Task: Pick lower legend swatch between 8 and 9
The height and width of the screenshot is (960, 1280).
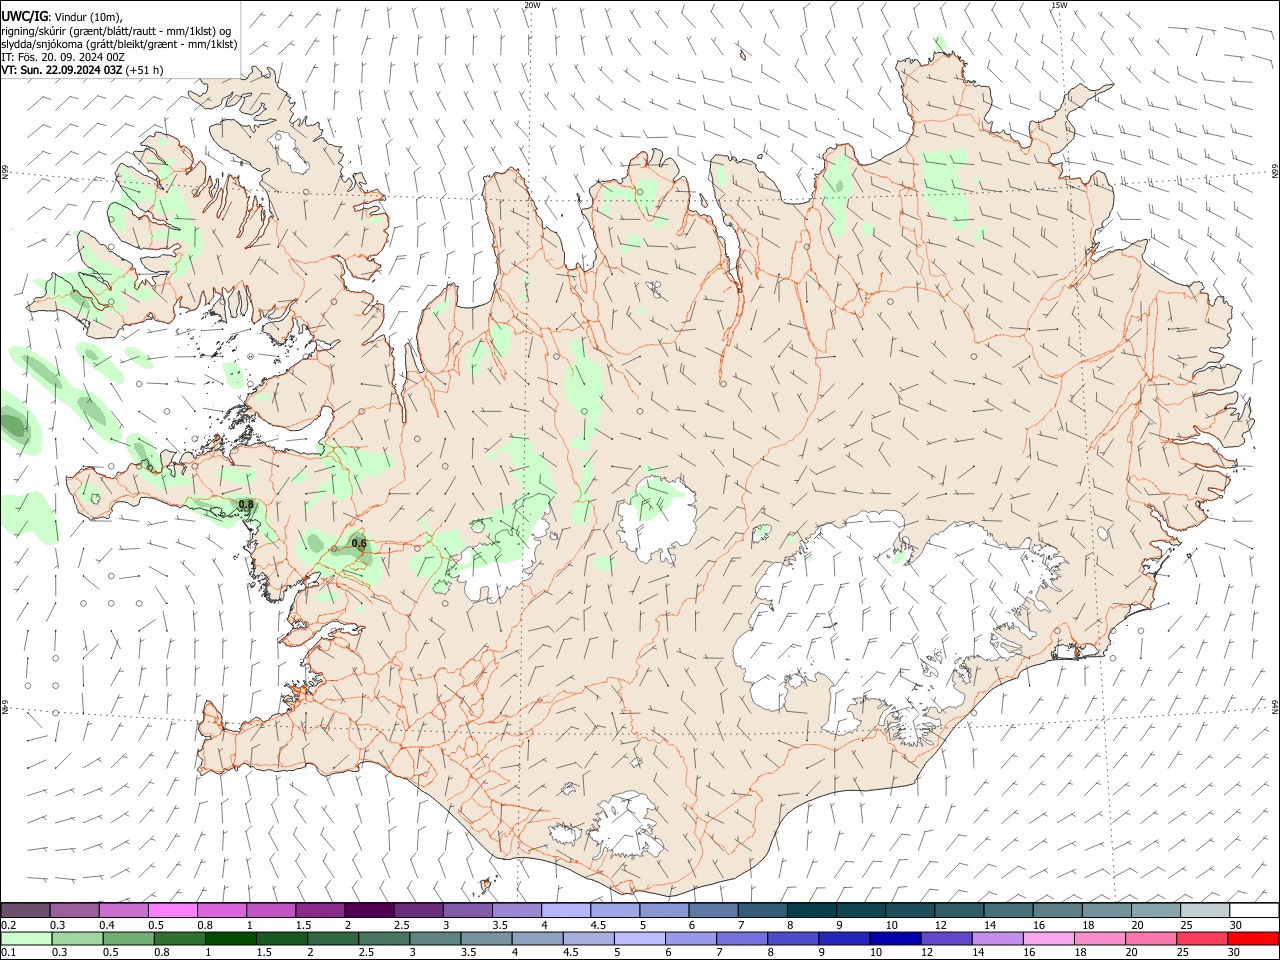Action: point(792,938)
